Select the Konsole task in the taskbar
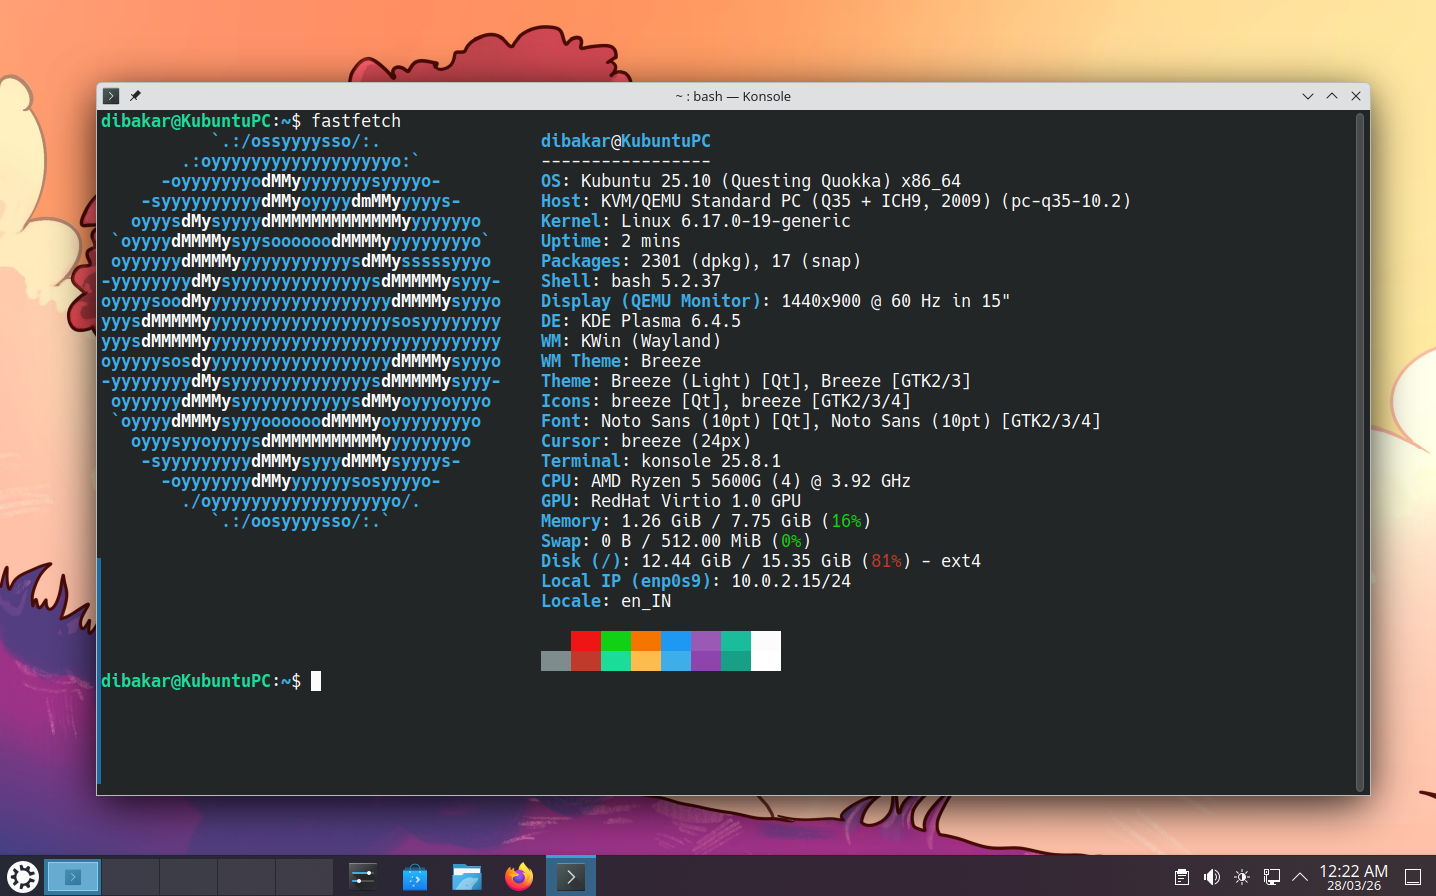 [571, 877]
